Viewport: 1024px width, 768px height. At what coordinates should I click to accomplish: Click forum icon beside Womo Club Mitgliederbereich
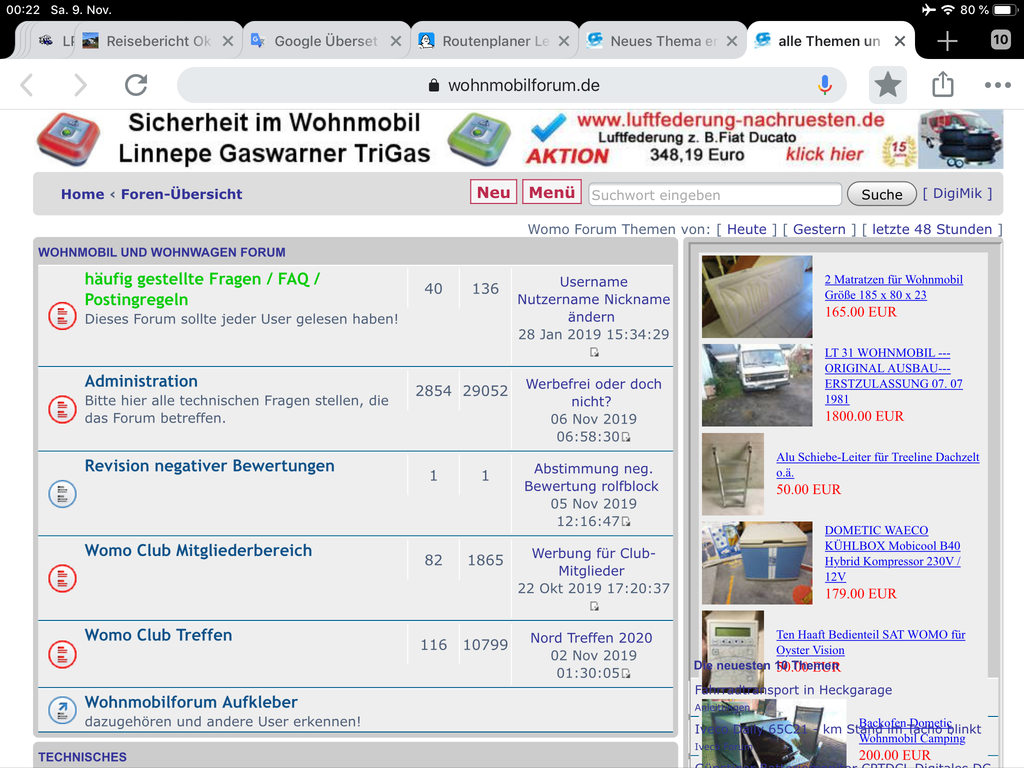pos(63,579)
